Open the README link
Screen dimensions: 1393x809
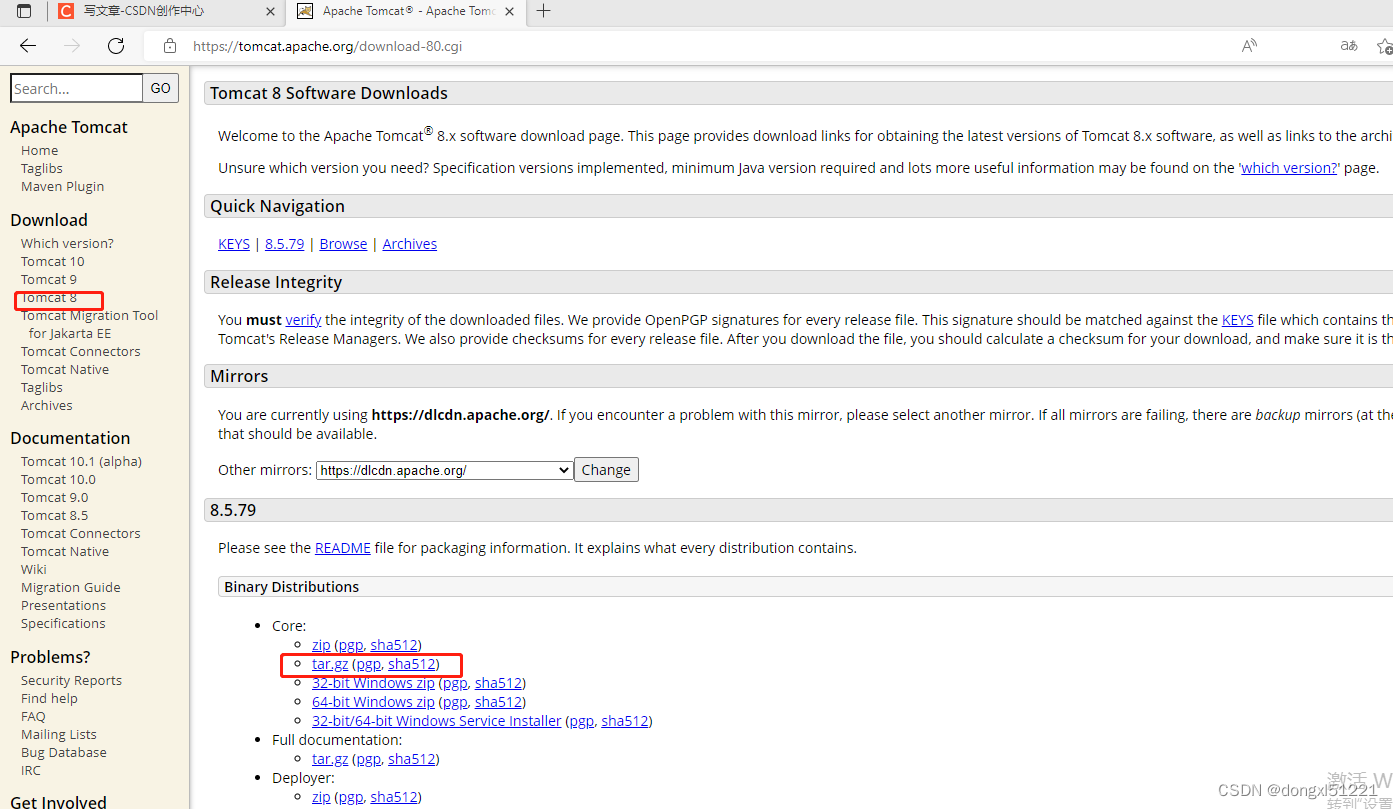343,548
